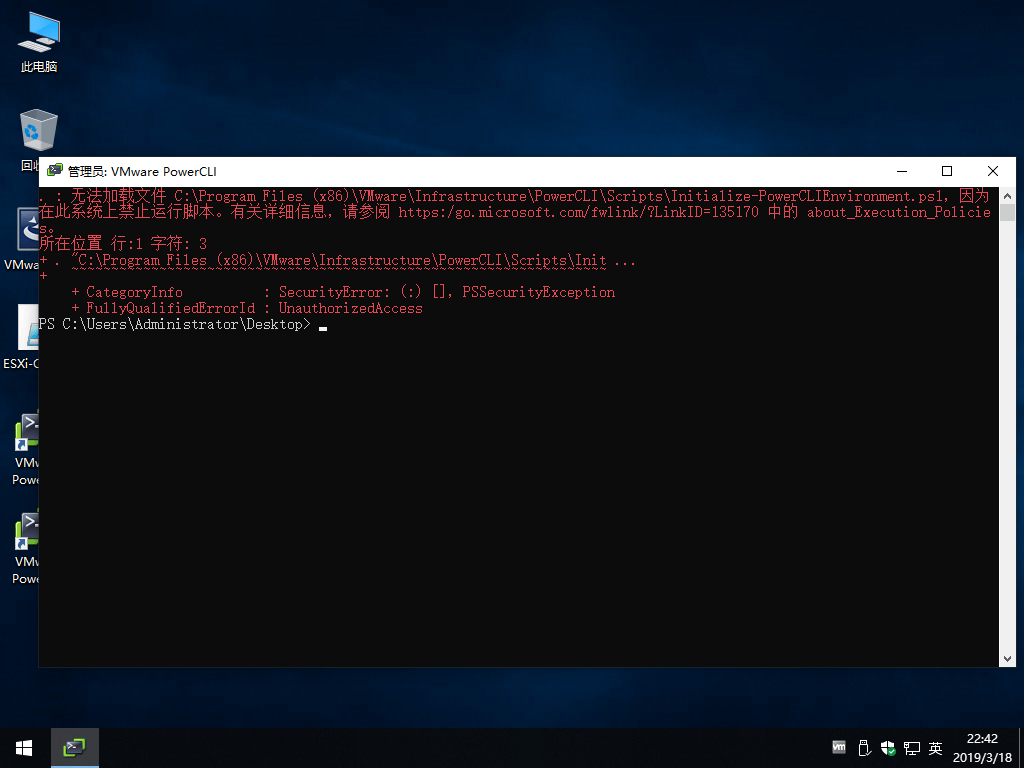Screen dimensions: 1024x768
Task: Open Windows Defender shield tray icon
Action: [x=888, y=748]
